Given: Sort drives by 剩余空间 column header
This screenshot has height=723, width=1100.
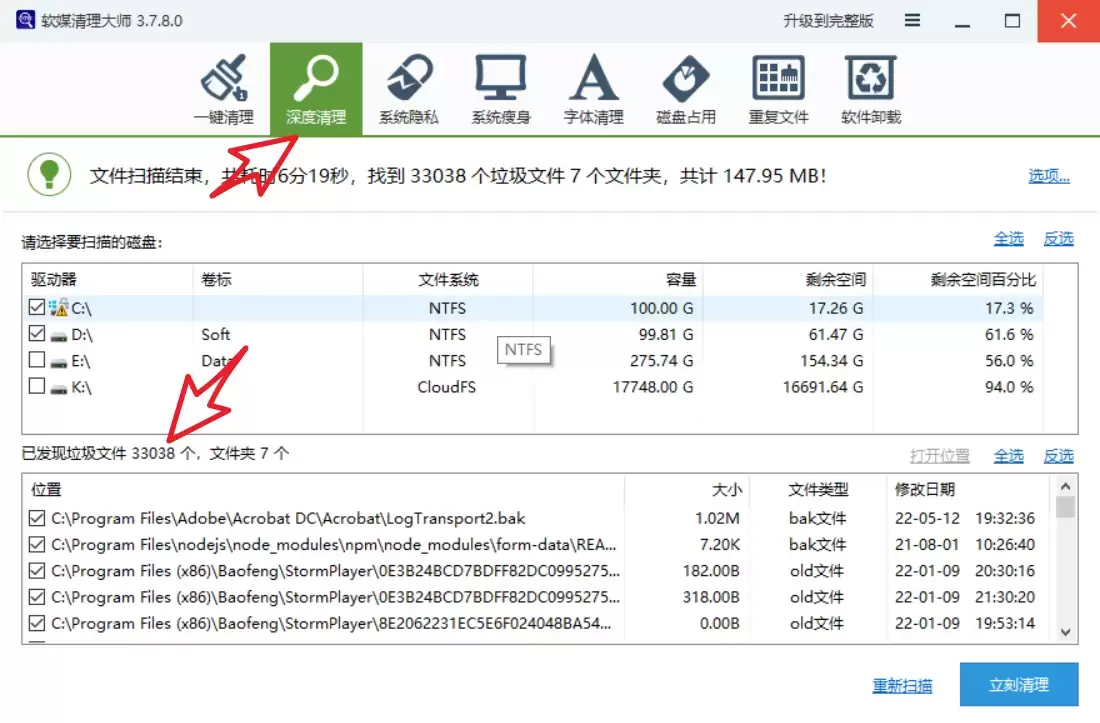Looking at the screenshot, I should click(788, 279).
